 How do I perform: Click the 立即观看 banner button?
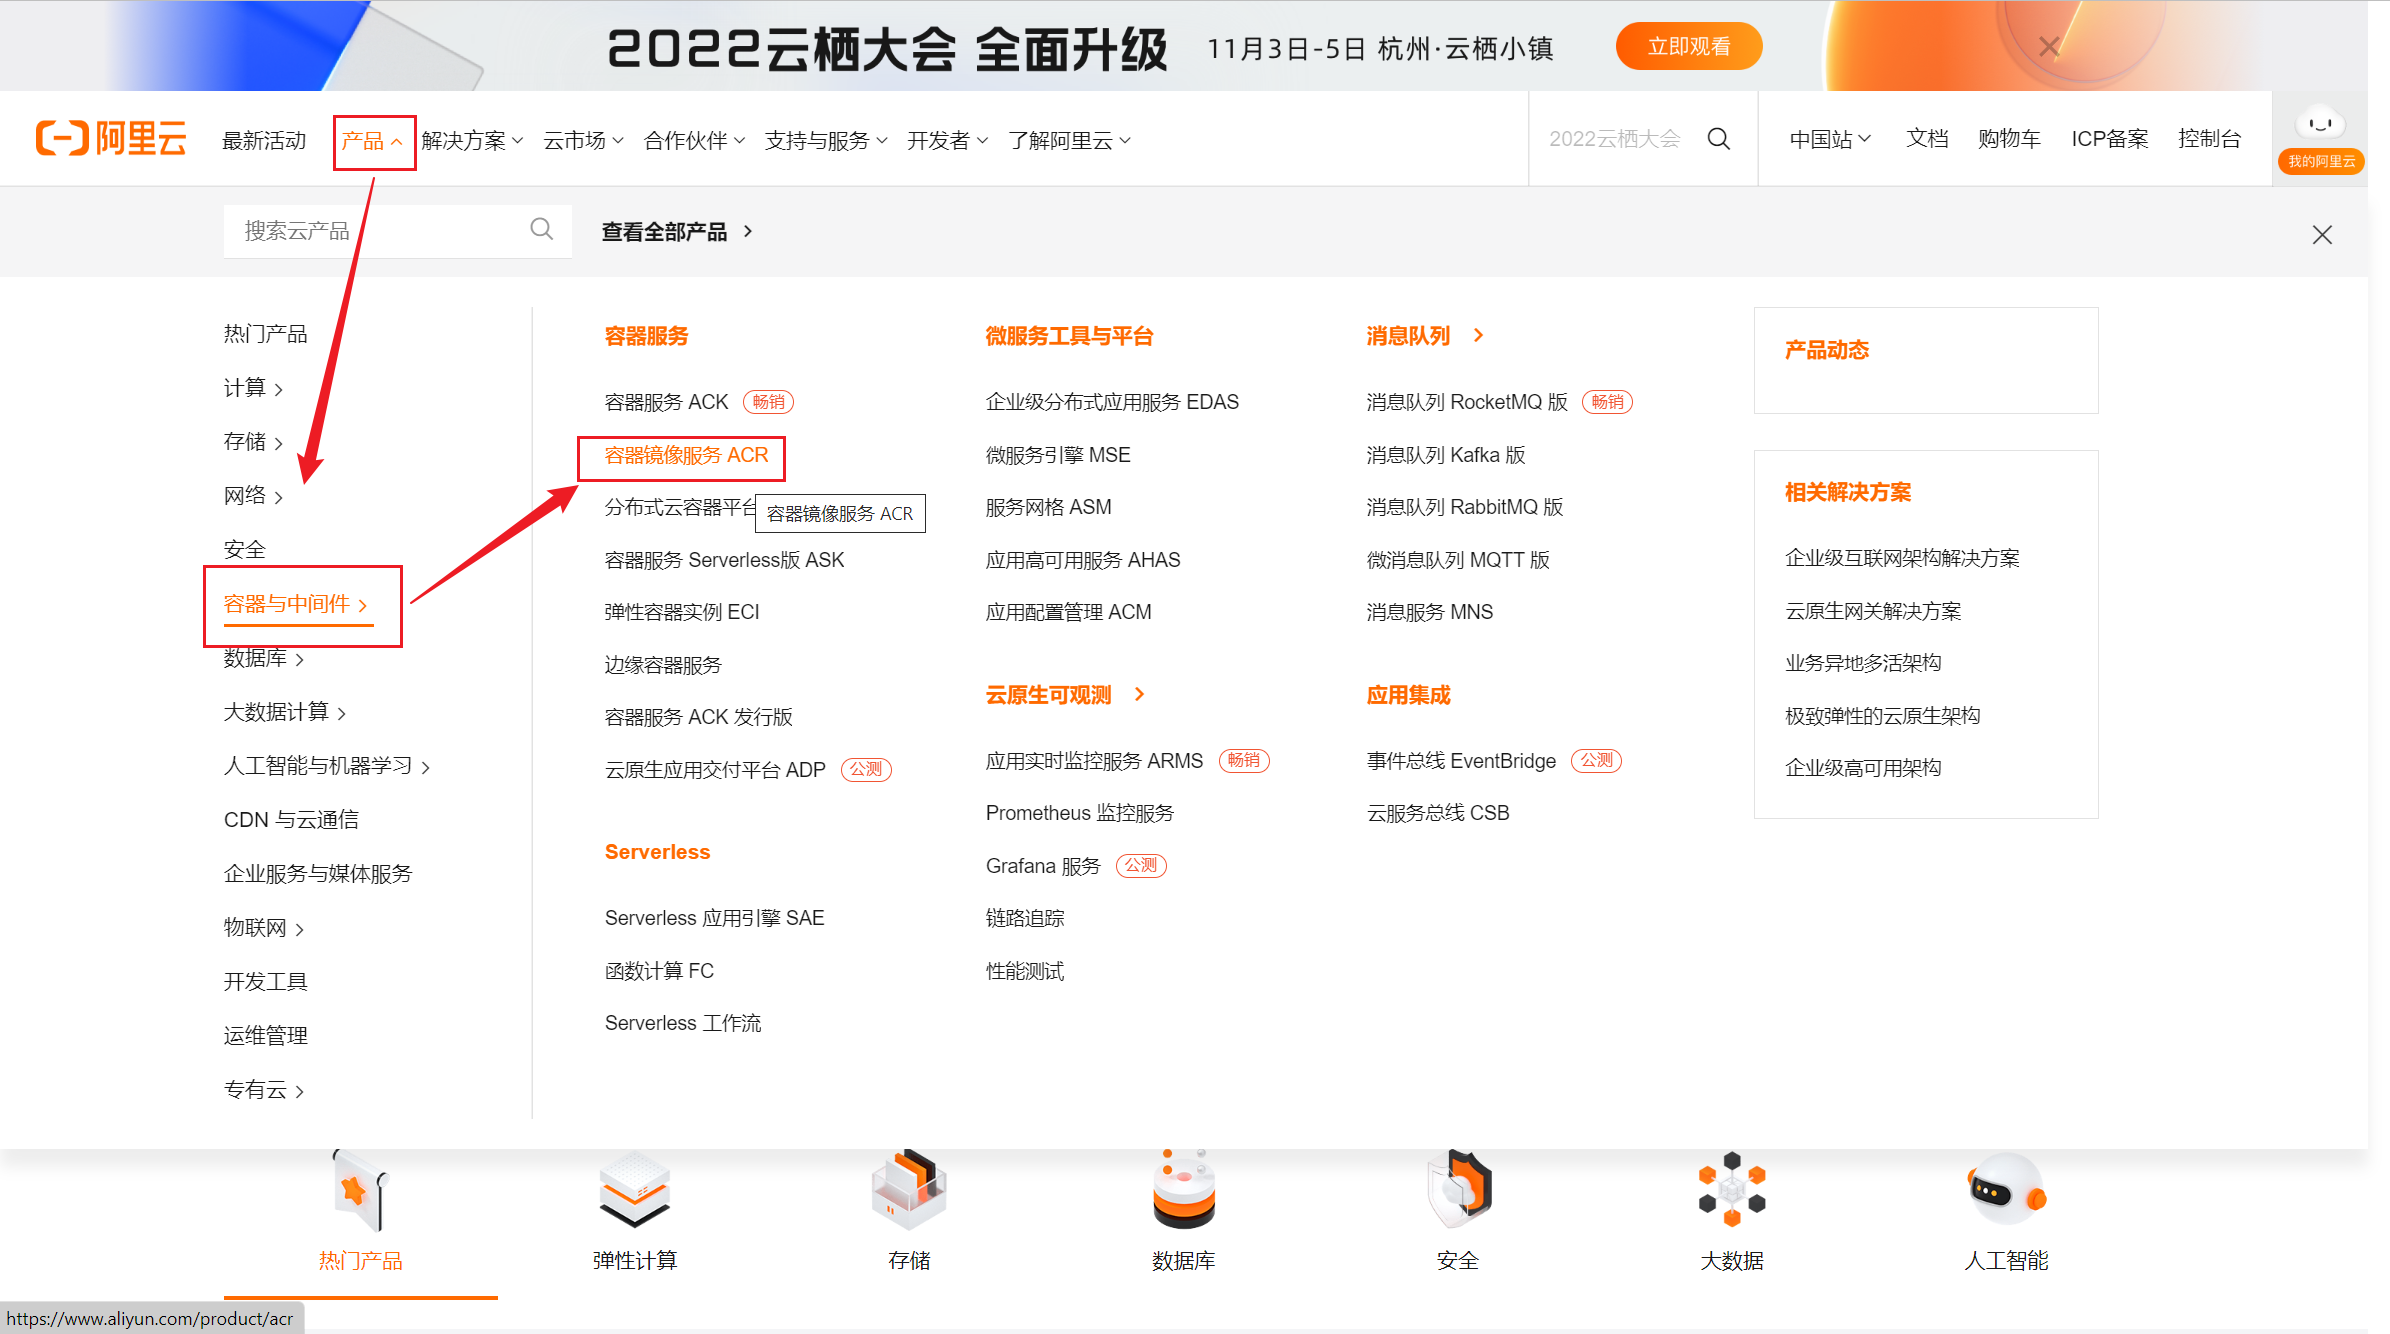click(x=1688, y=47)
